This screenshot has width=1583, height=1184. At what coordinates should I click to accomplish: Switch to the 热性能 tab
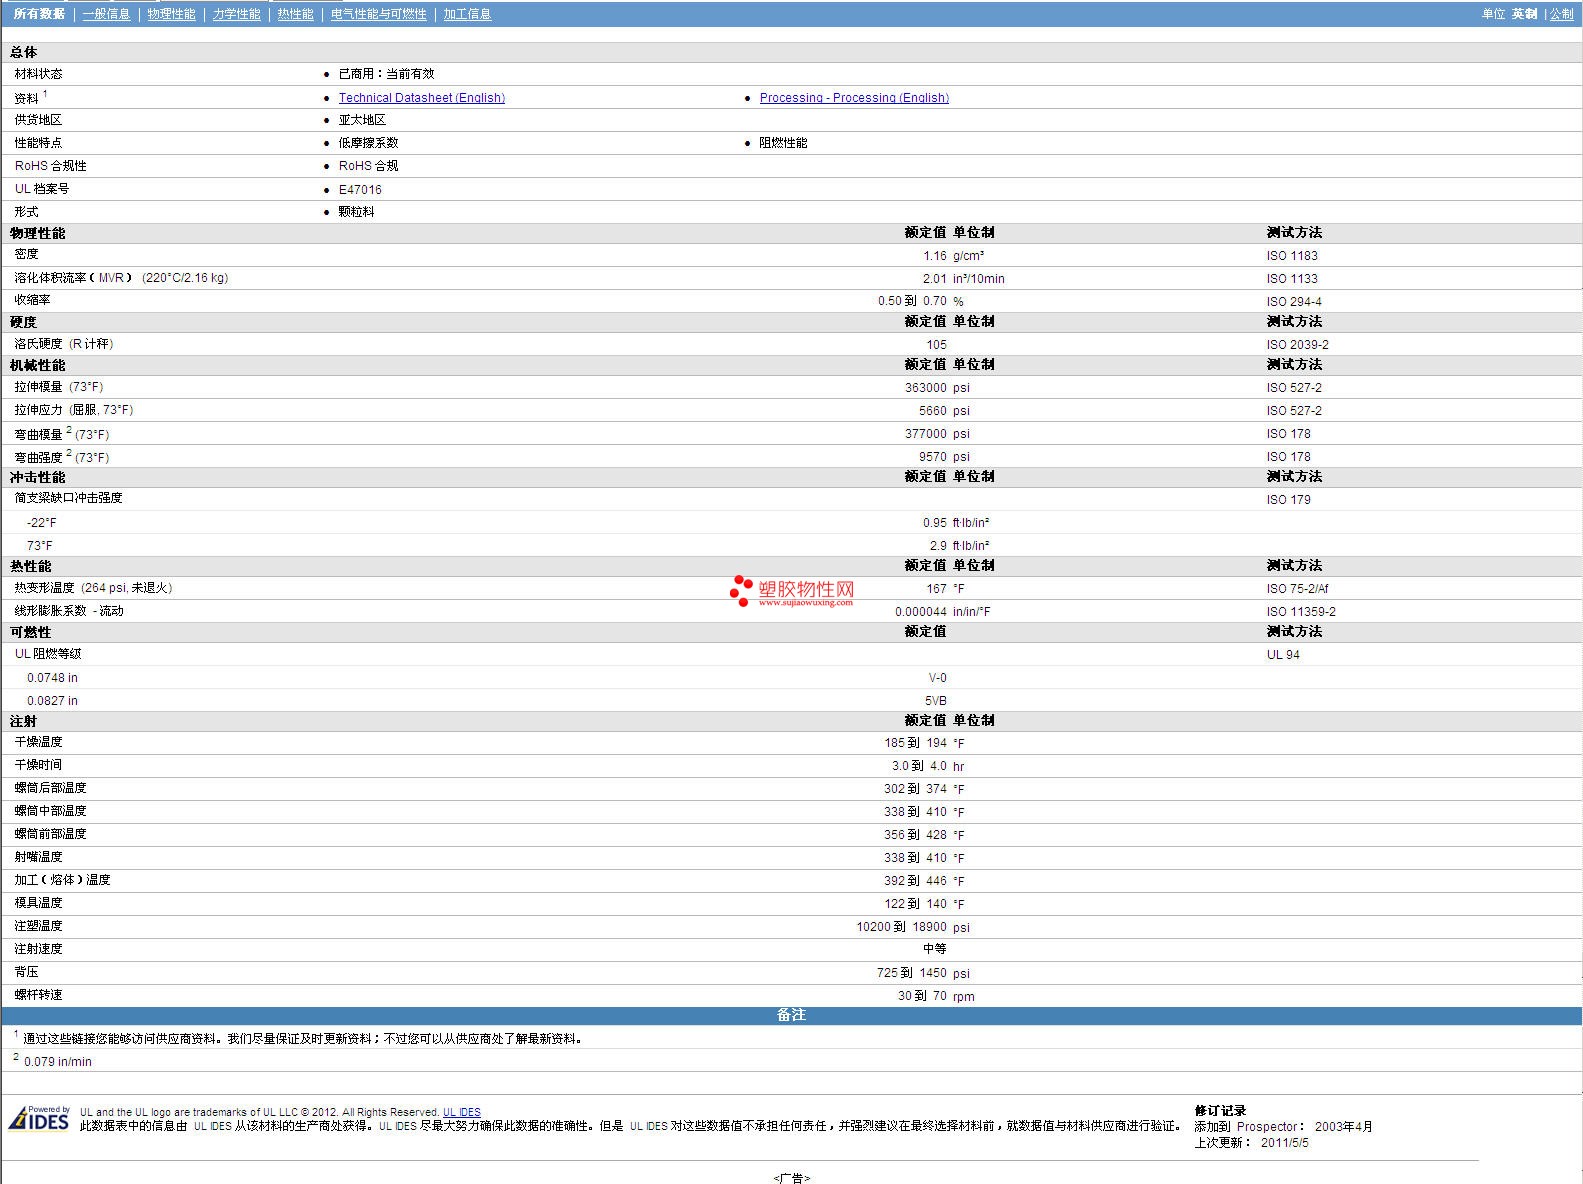(x=295, y=14)
